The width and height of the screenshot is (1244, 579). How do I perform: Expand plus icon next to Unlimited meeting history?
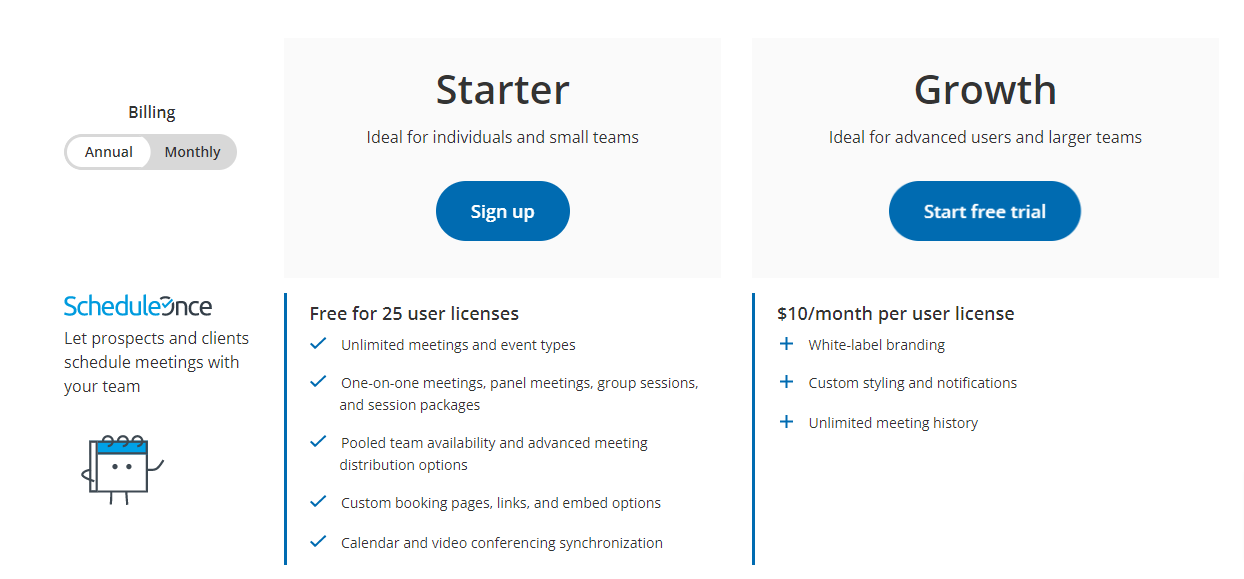(x=786, y=422)
